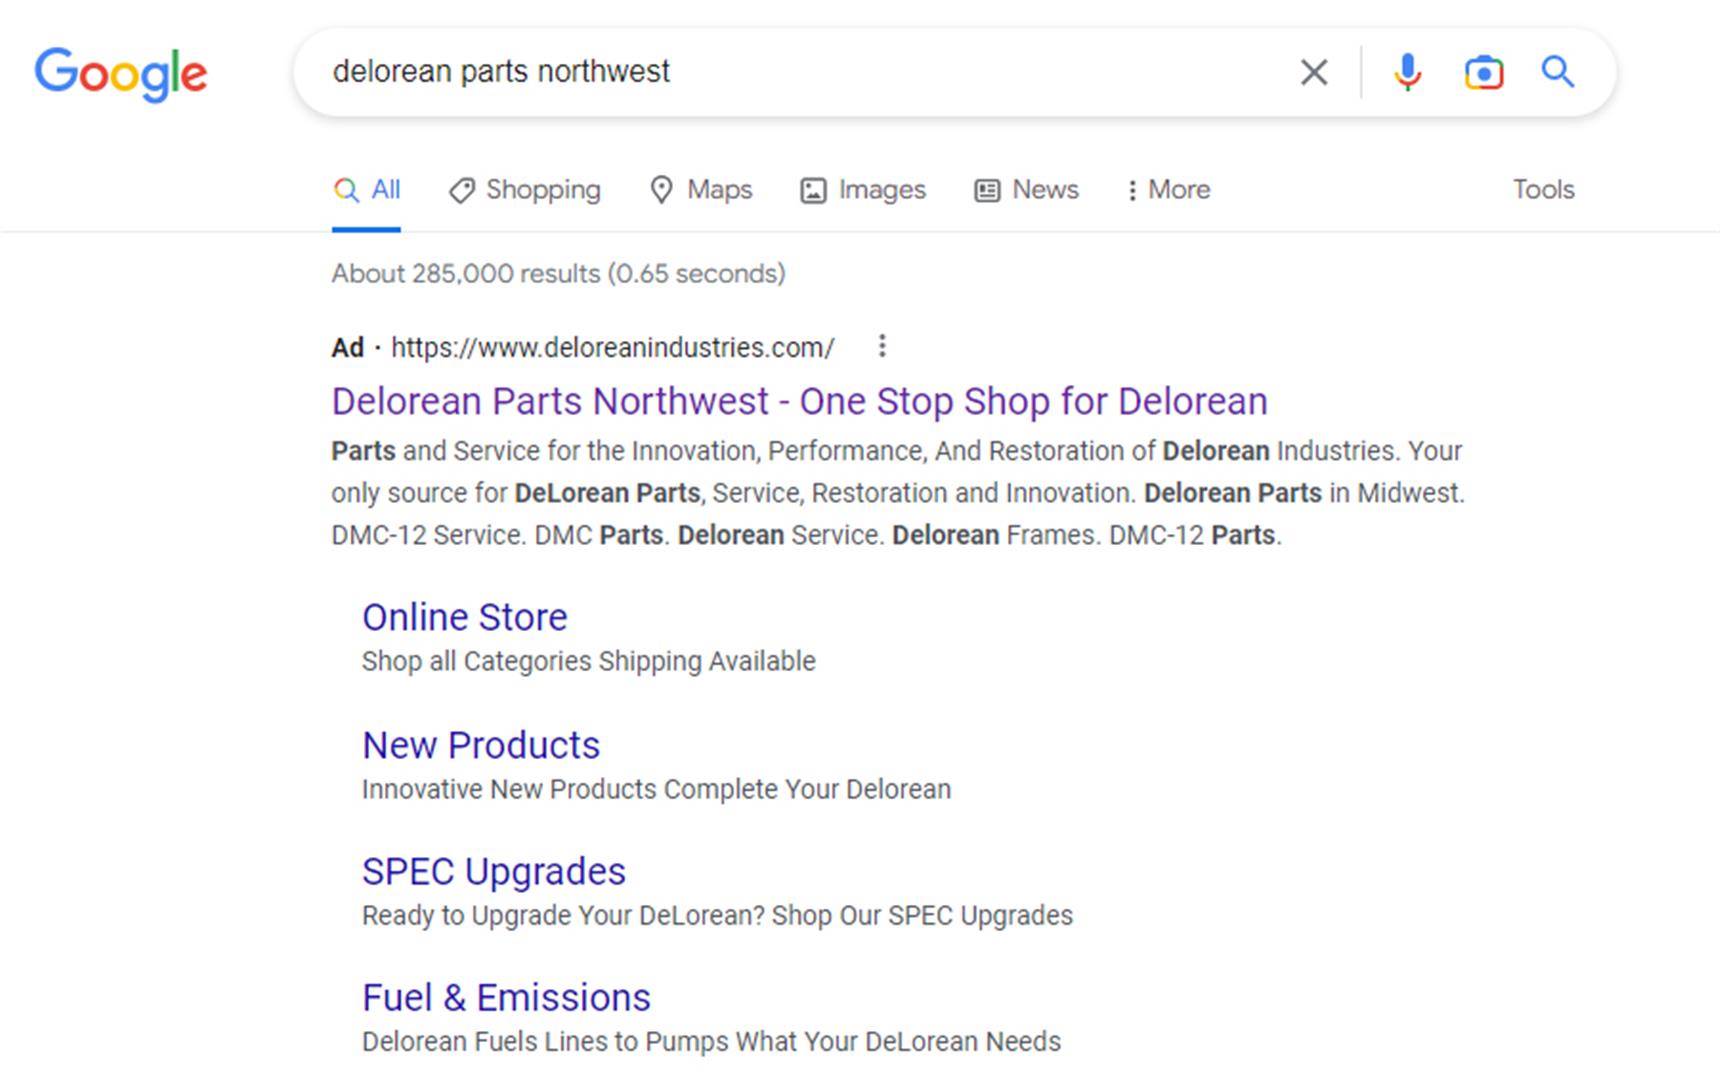Select the All results tab
Screen dimensions: 1720x1080
(367, 190)
